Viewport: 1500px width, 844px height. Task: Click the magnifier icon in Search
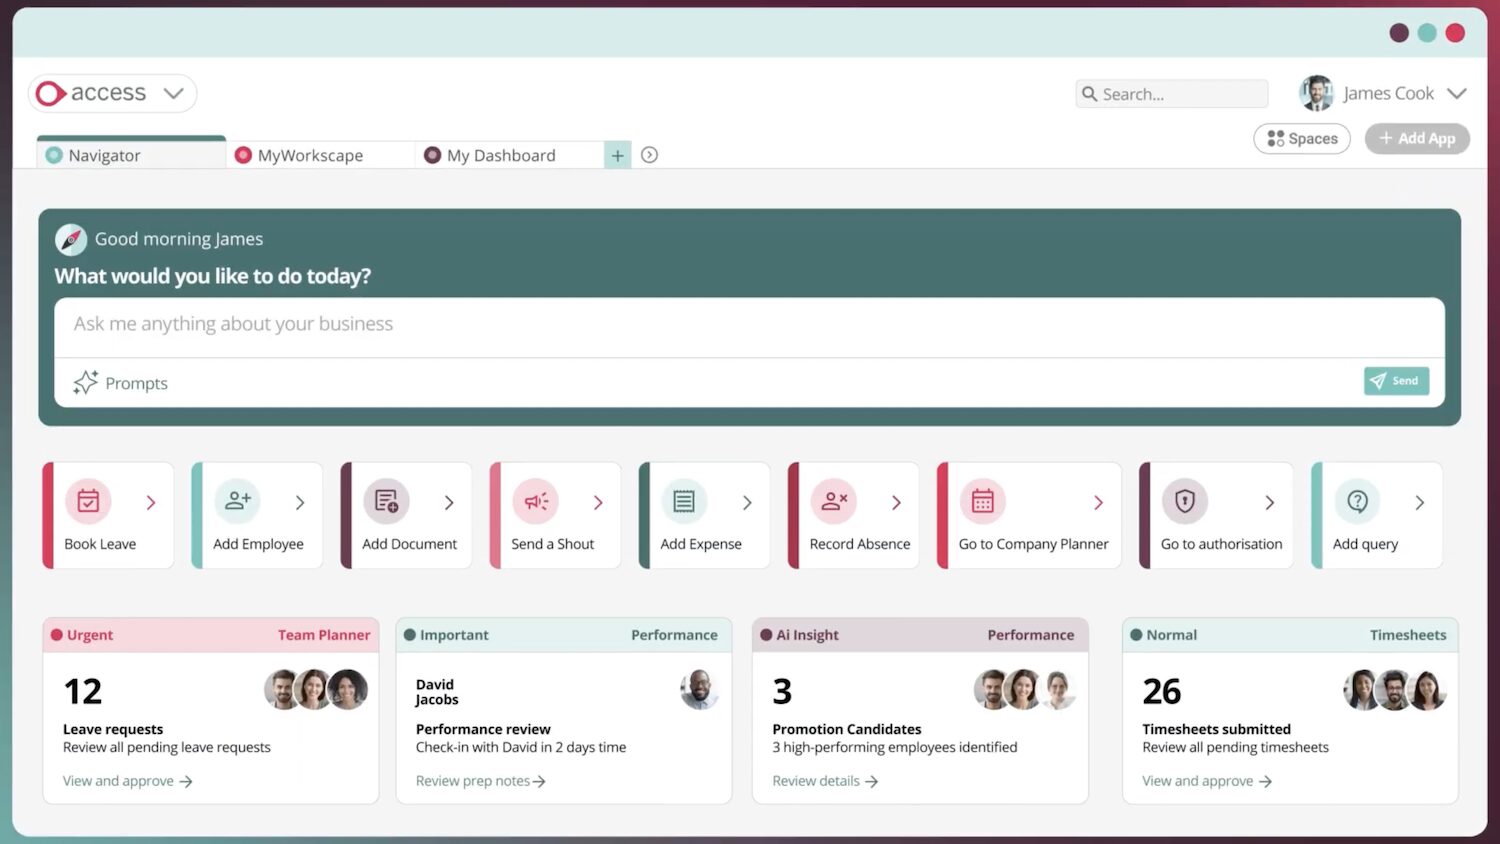[1089, 94]
